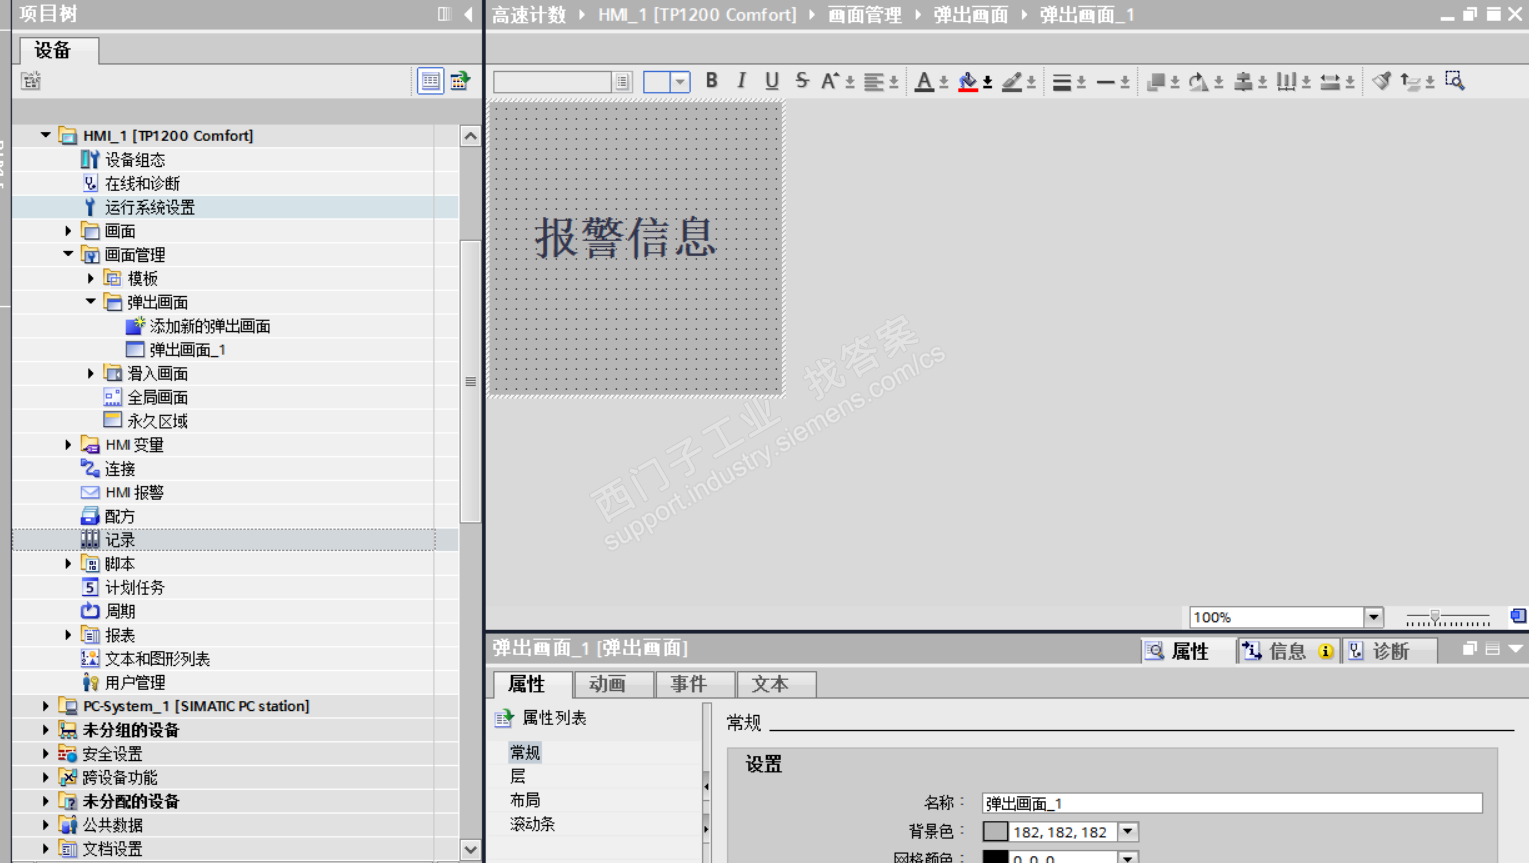Open 在线和诊断 in the project tree
The height and width of the screenshot is (863, 1529).
(x=142, y=183)
